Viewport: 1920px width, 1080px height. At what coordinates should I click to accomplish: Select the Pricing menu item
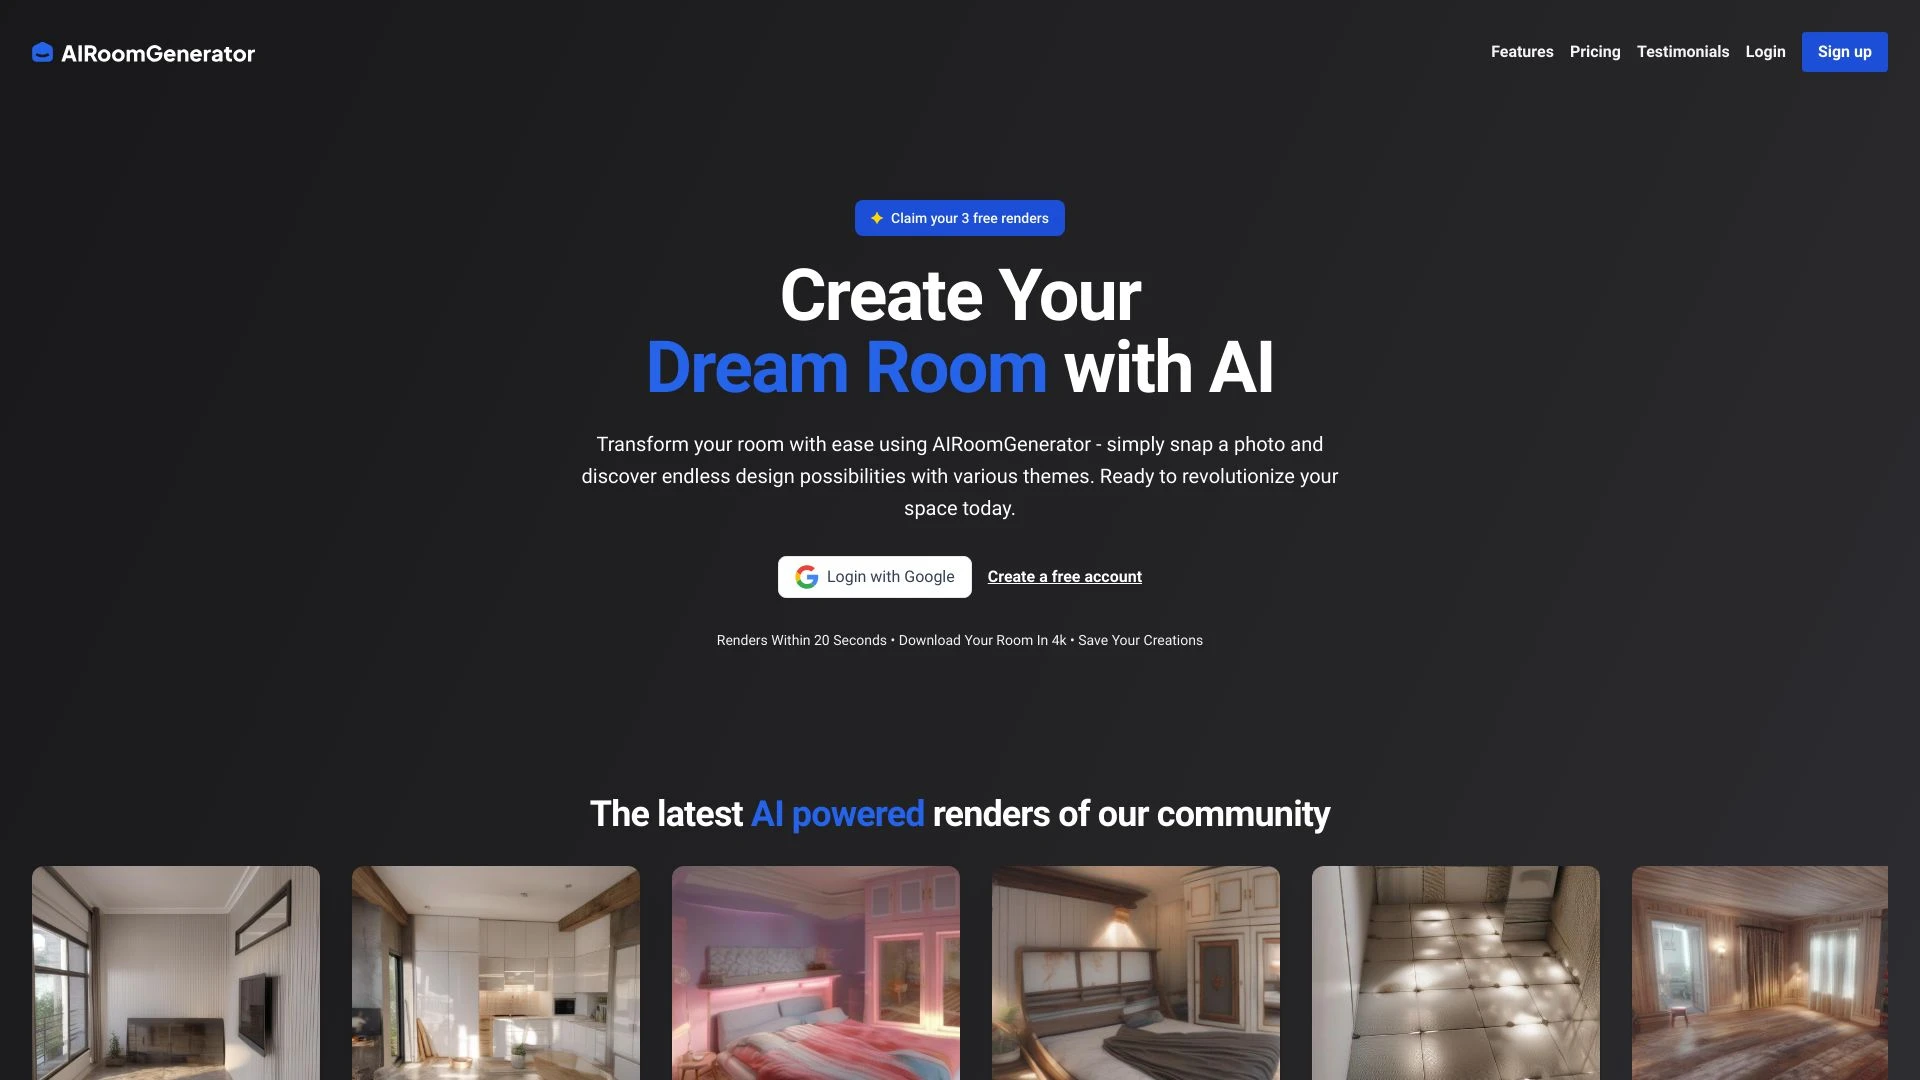pyautogui.click(x=1594, y=51)
